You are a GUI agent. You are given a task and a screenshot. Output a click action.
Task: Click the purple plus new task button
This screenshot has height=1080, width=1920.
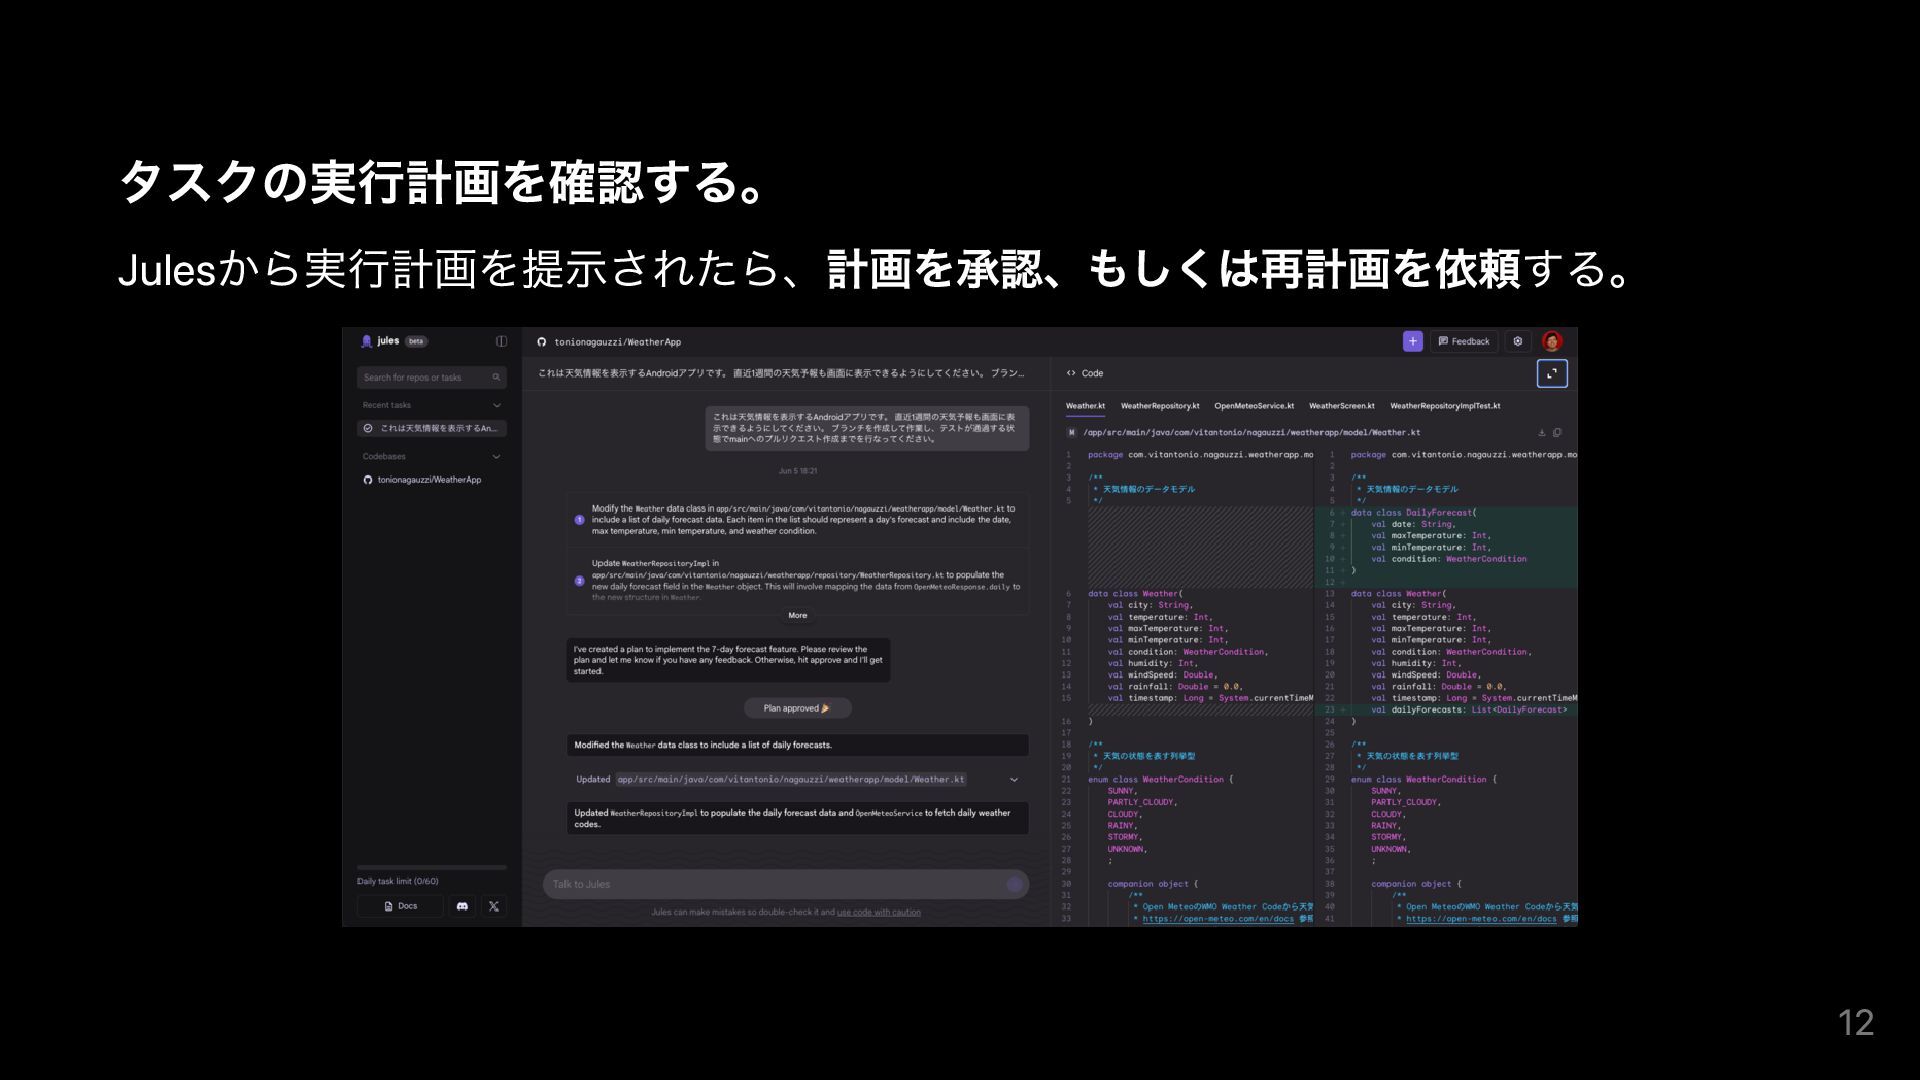click(x=1412, y=341)
